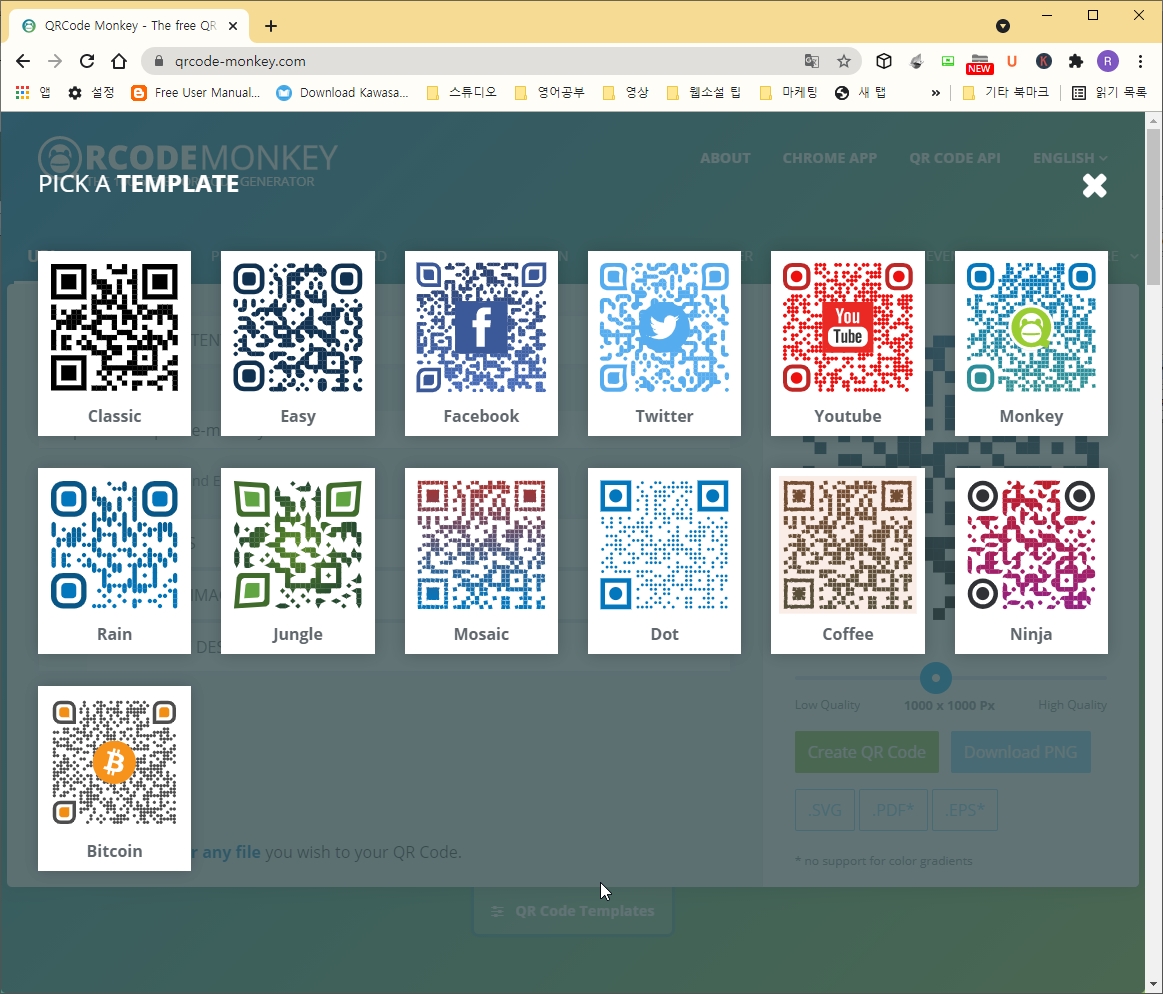
Task: Open the tab search dropdown arrow
Action: click(x=1003, y=26)
